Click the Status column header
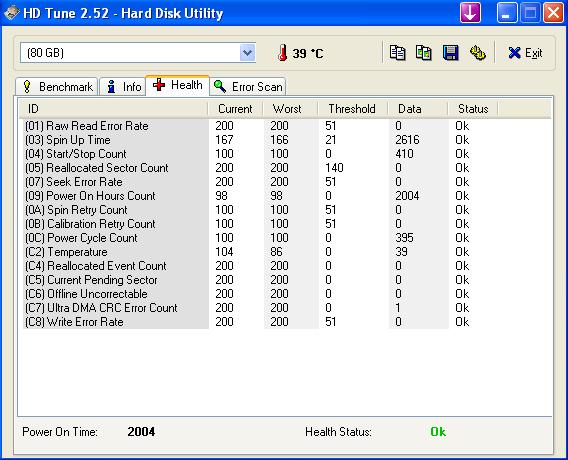This screenshot has width=568, height=460. point(473,109)
